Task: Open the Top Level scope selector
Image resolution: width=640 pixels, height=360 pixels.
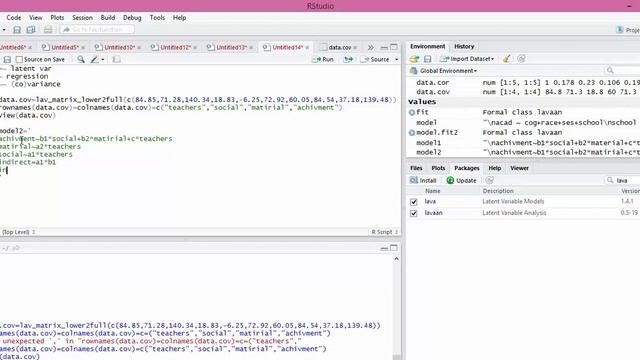Action: [18, 232]
